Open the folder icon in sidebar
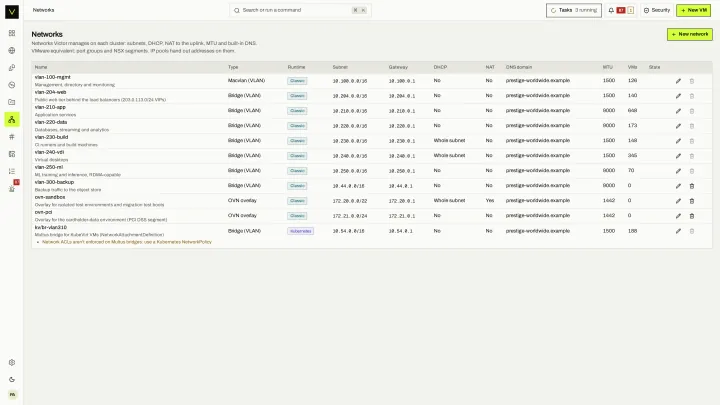The width and height of the screenshot is (720, 405). click(12, 102)
